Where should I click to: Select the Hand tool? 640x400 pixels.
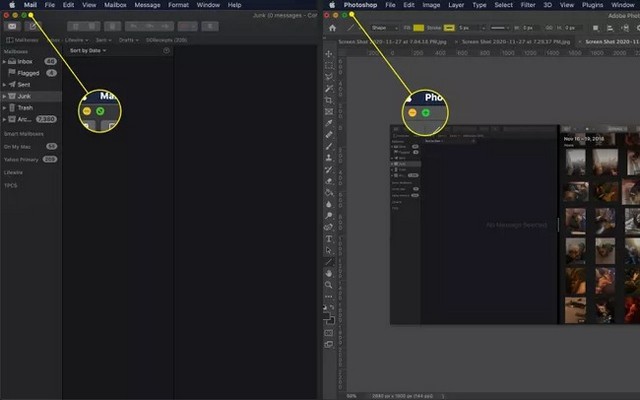tap(329, 273)
